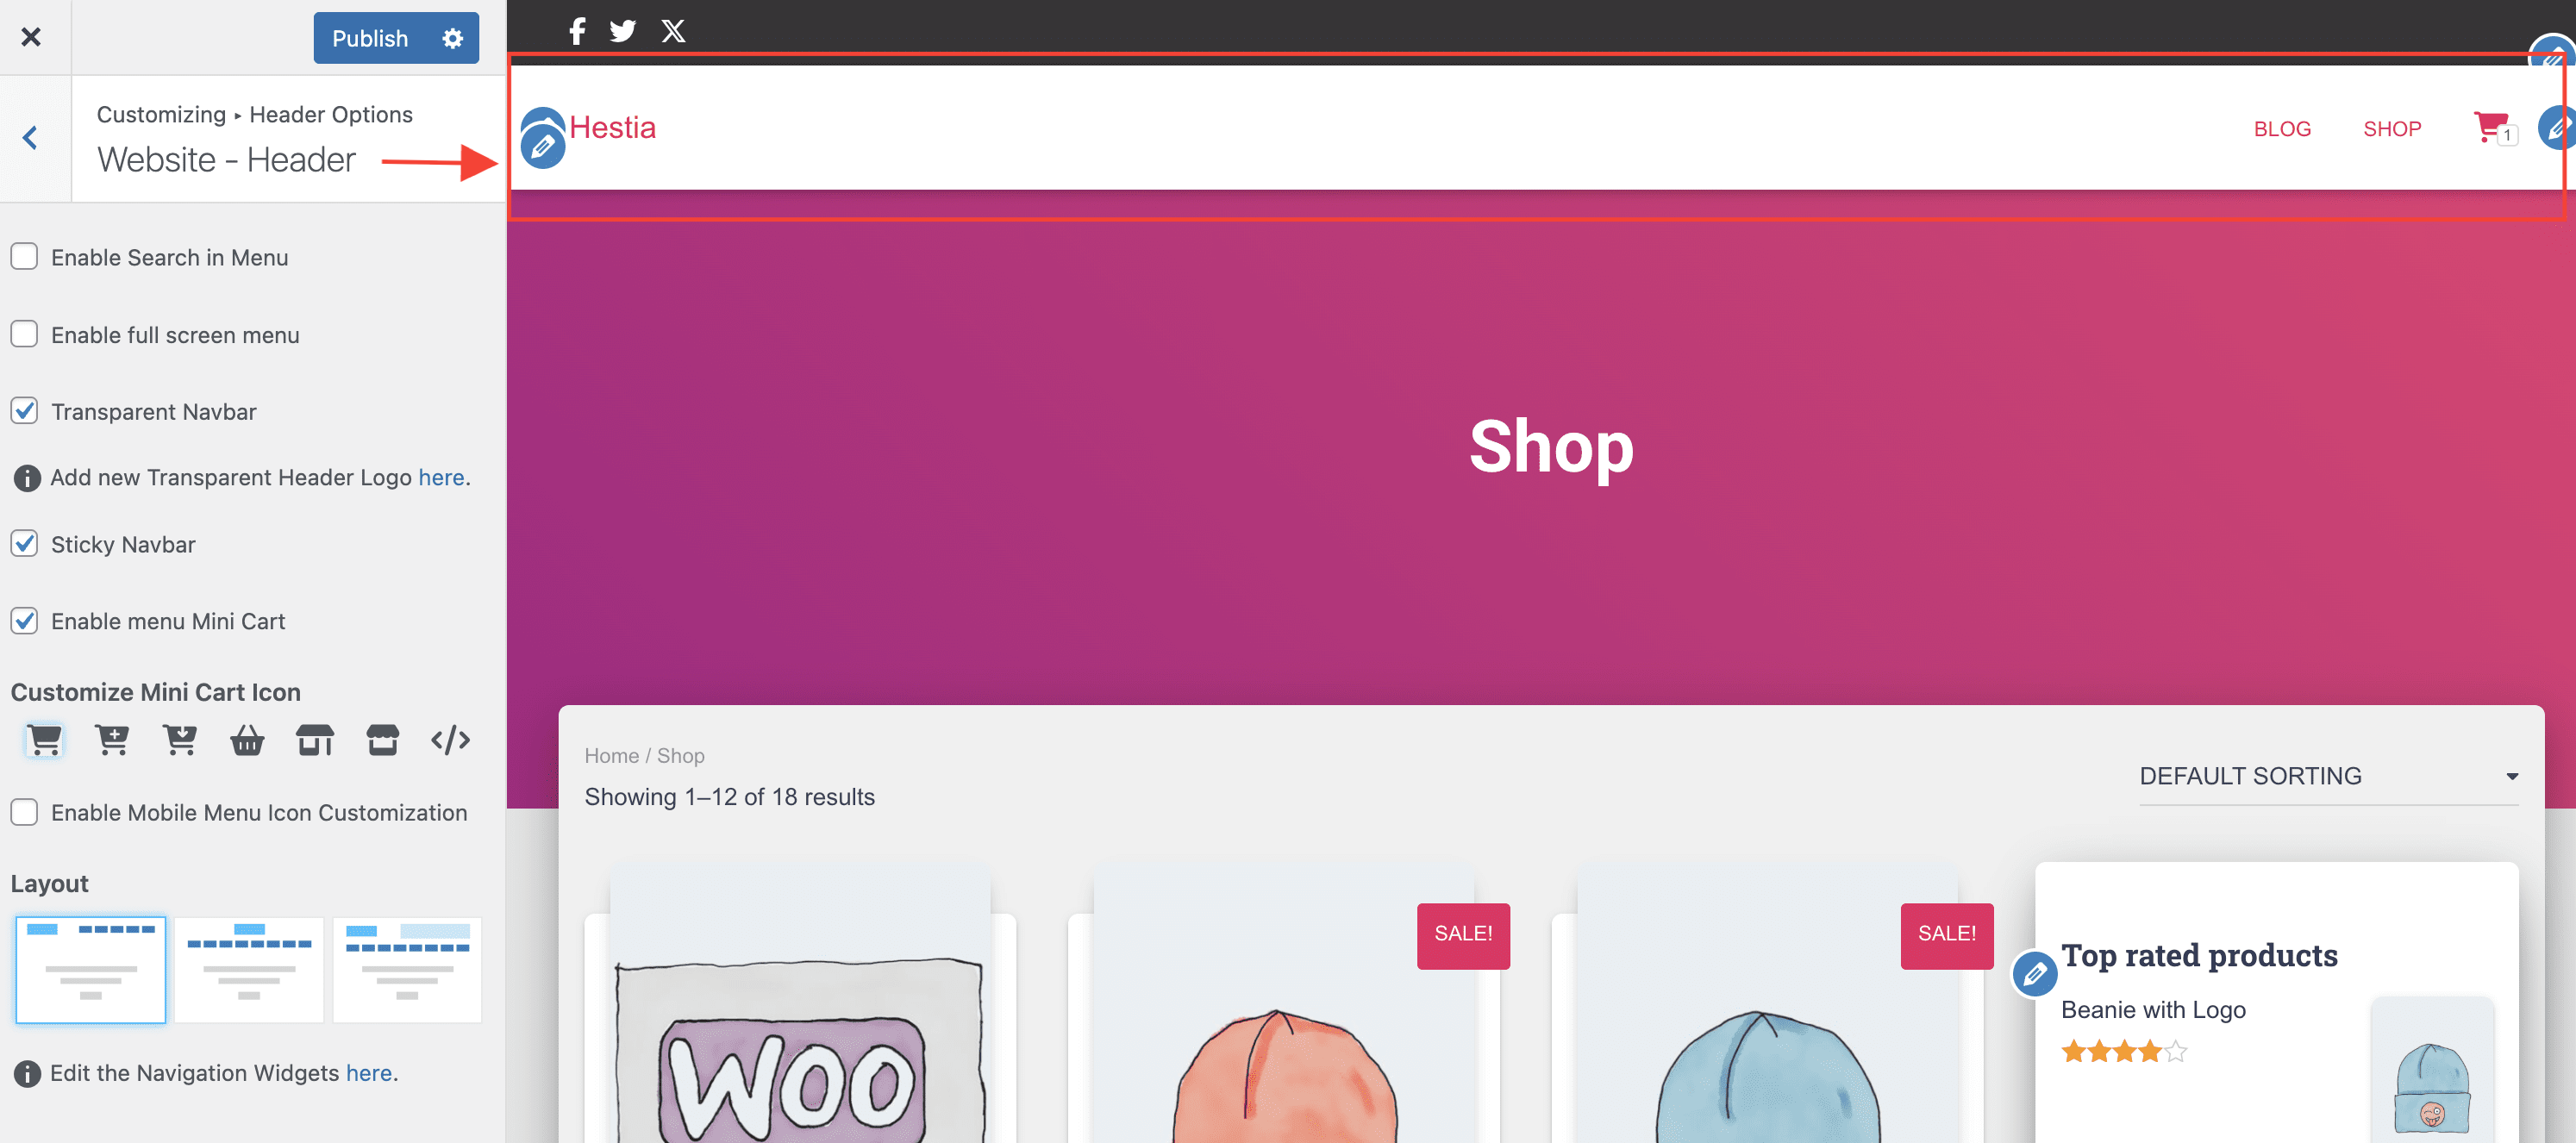This screenshot has width=2576, height=1143.
Task: Open the Facebook social icon link
Action: [x=577, y=31]
